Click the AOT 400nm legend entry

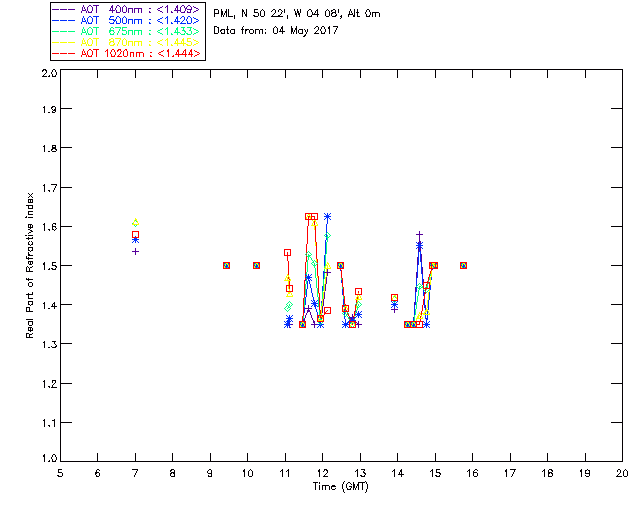(127, 9)
